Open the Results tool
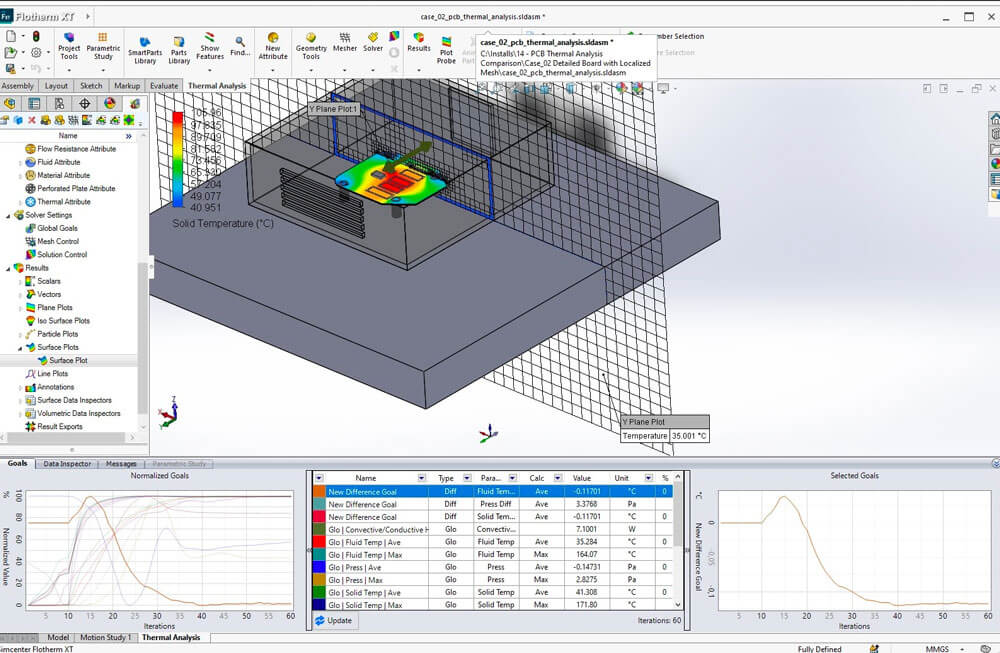Screen dimensions: 1000x653 click(x=418, y=42)
